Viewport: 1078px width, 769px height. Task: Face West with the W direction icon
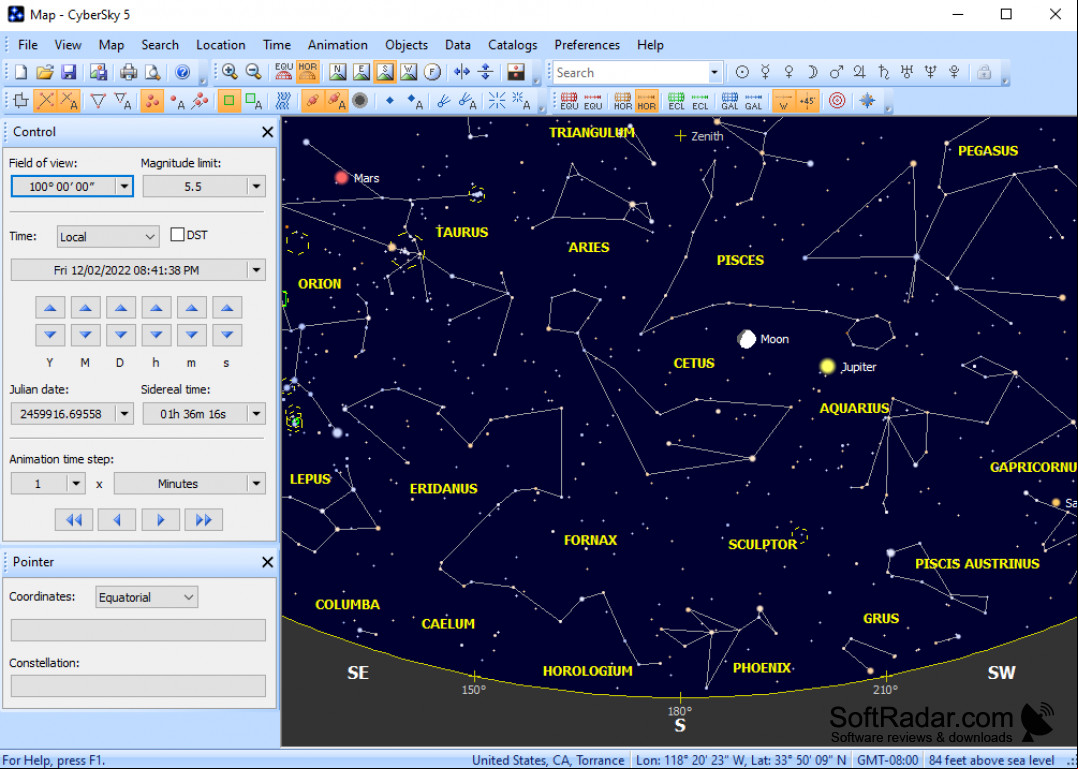408,72
